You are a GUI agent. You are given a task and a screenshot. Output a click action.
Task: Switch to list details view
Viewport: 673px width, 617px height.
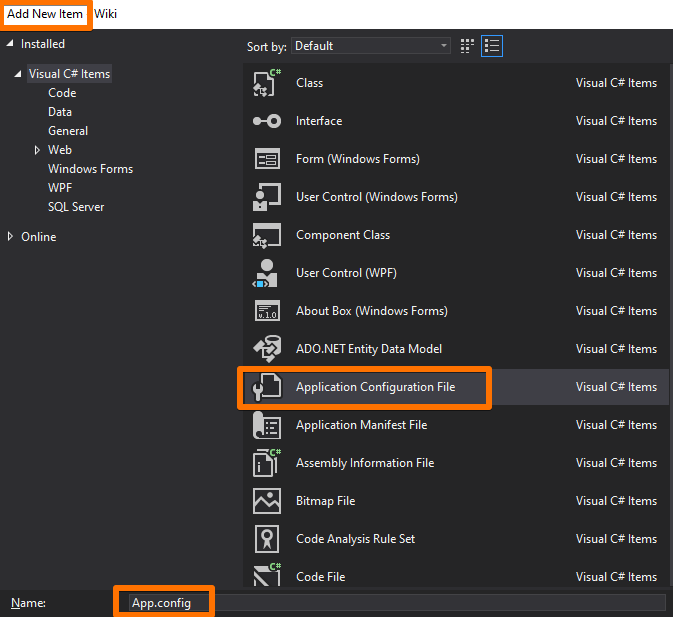(491, 46)
